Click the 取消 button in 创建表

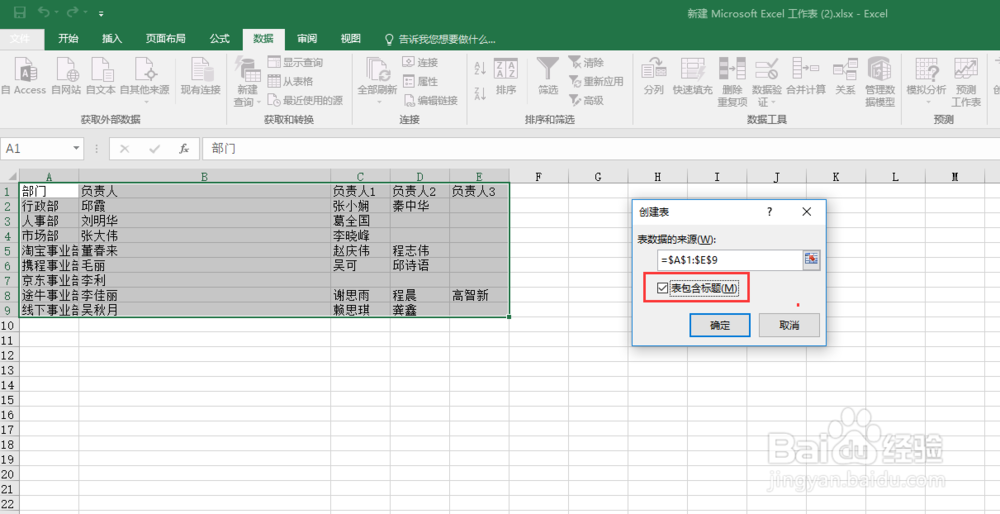click(x=789, y=325)
